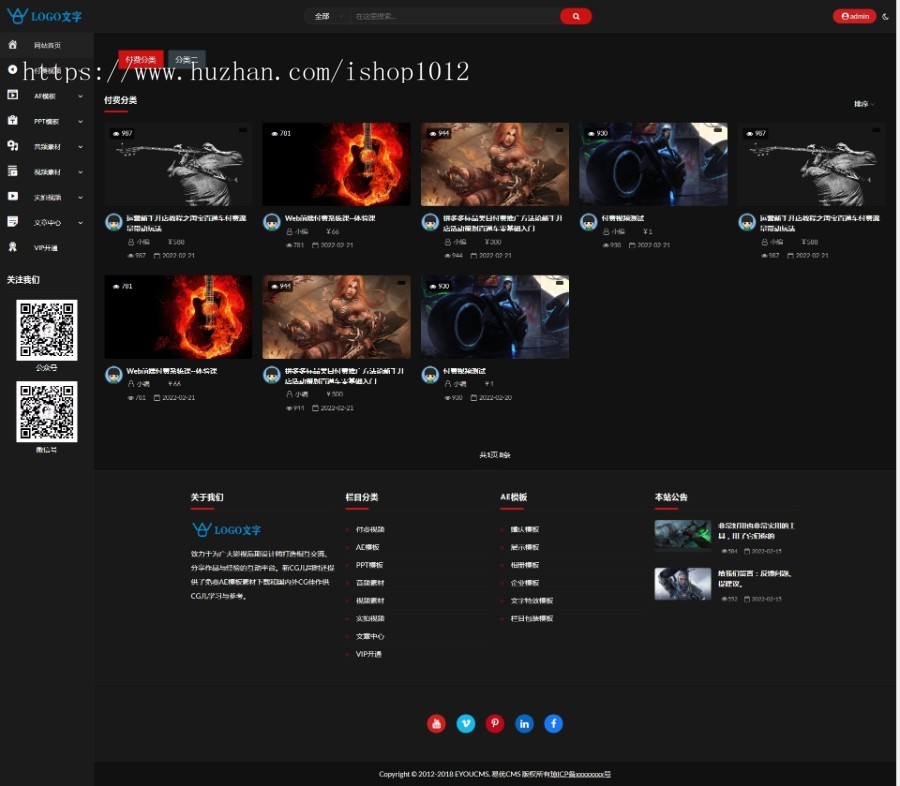Toggle dark mode with the moon icon
Viewport: 900px width, 786px height.
coord(886,16)
